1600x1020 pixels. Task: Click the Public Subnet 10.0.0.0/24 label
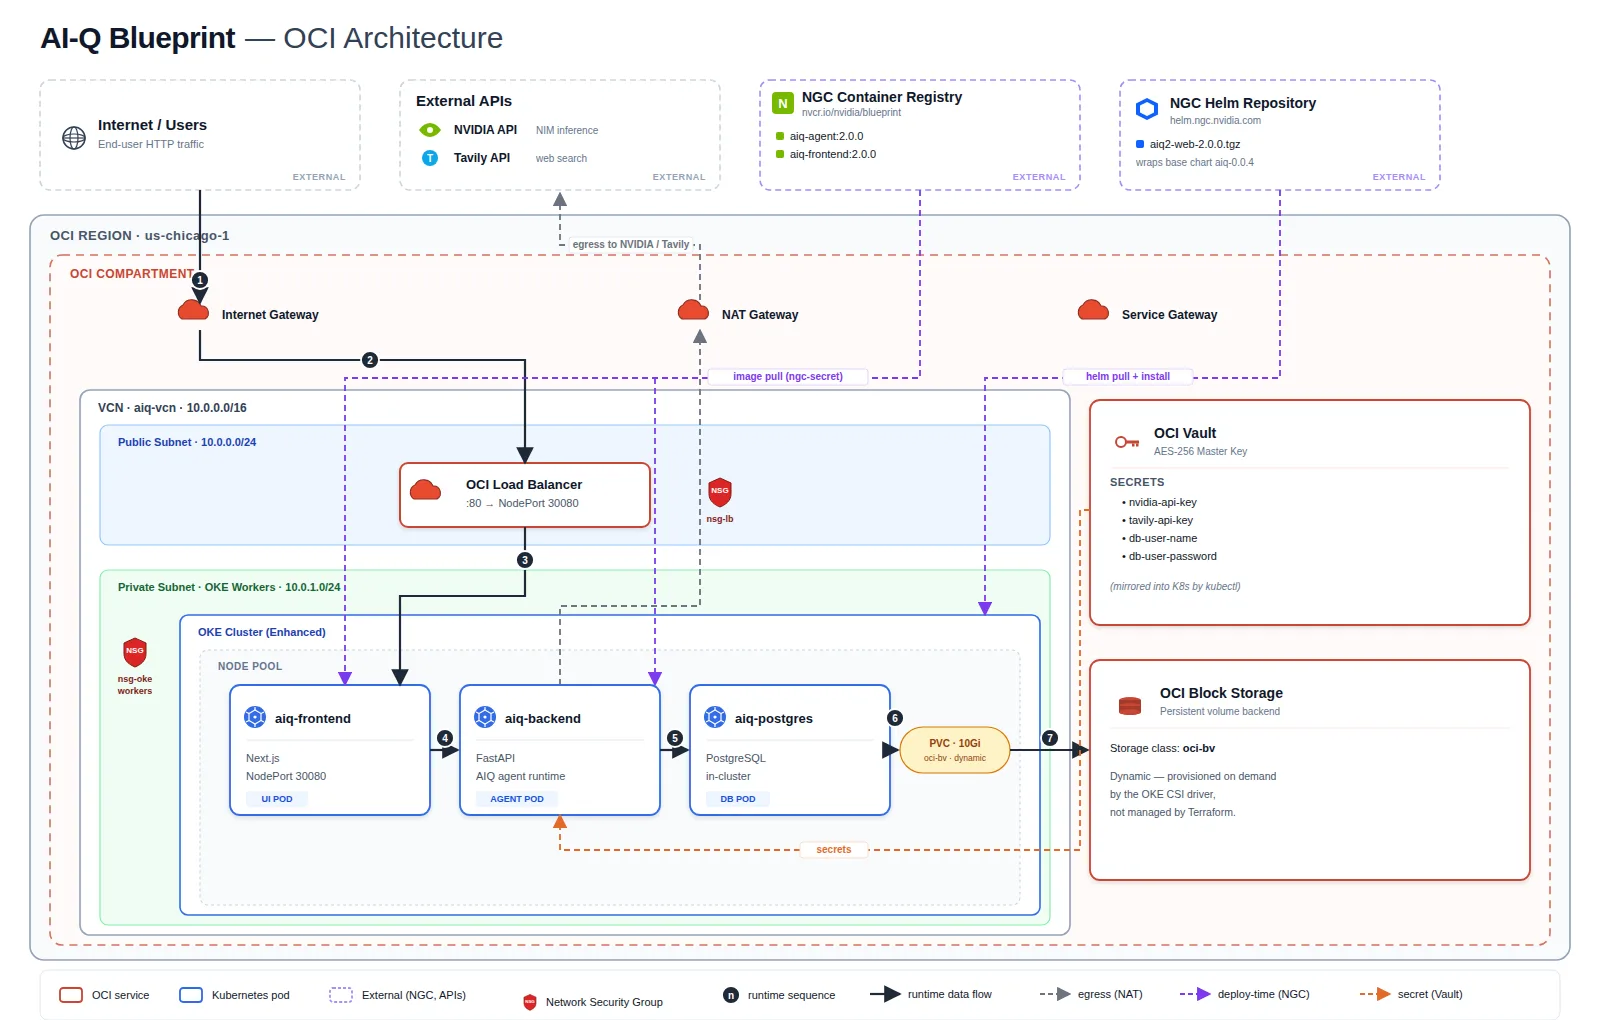(x=187, y=442)
